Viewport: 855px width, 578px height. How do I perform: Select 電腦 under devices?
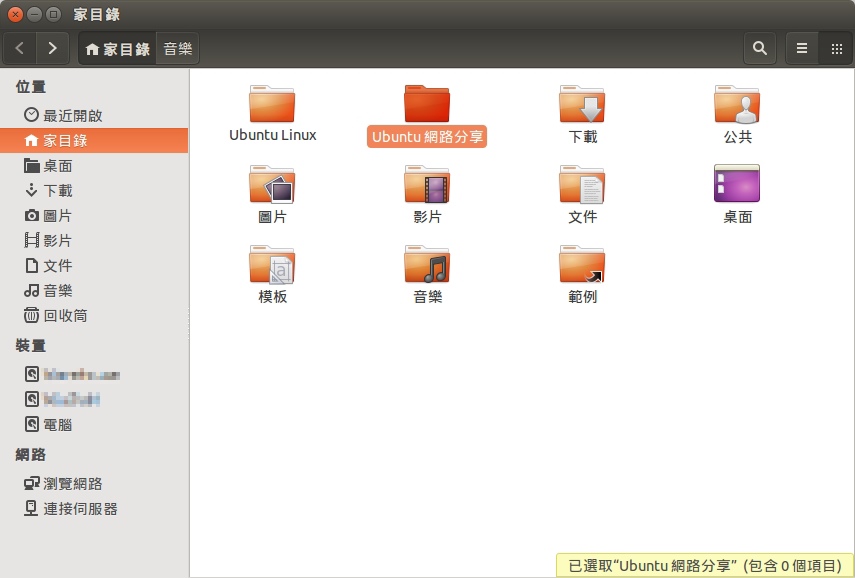pos(94,425)
